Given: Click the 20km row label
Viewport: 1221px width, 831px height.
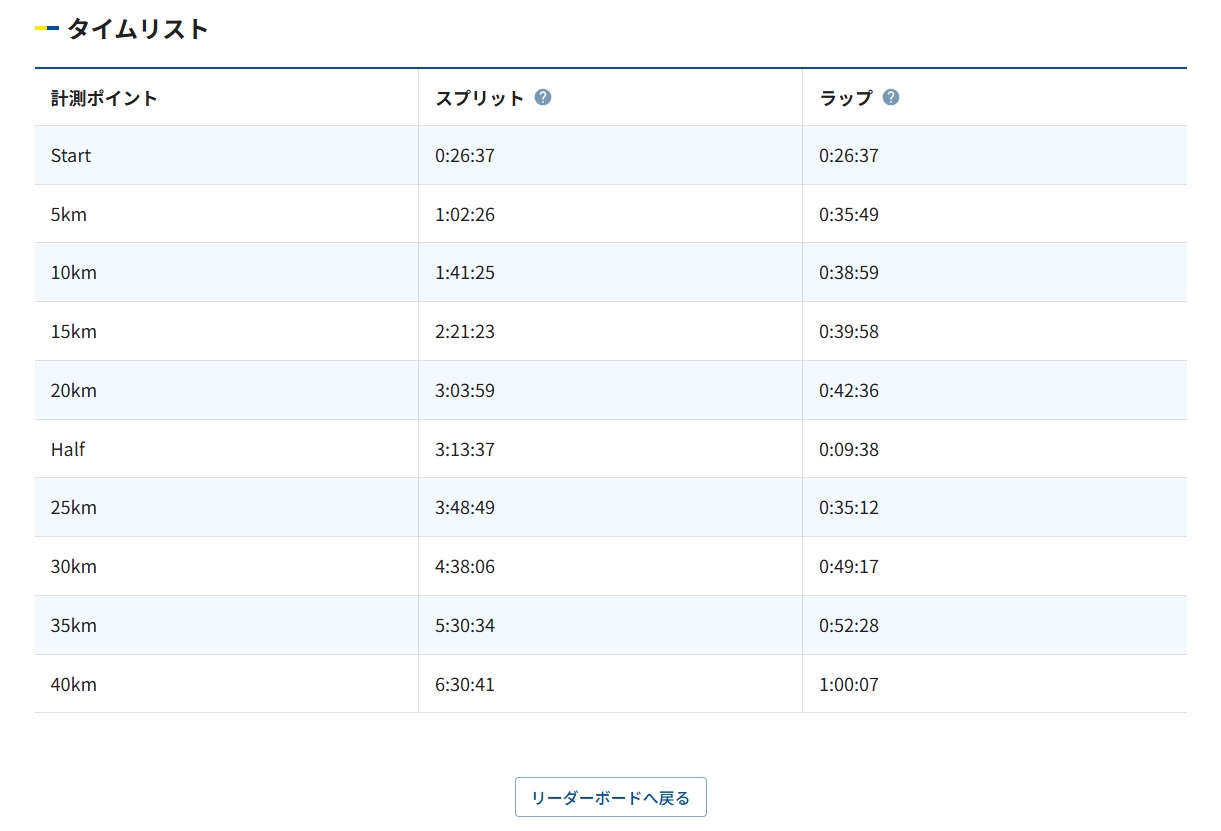Looking at the screenshot, I should 74,391.
